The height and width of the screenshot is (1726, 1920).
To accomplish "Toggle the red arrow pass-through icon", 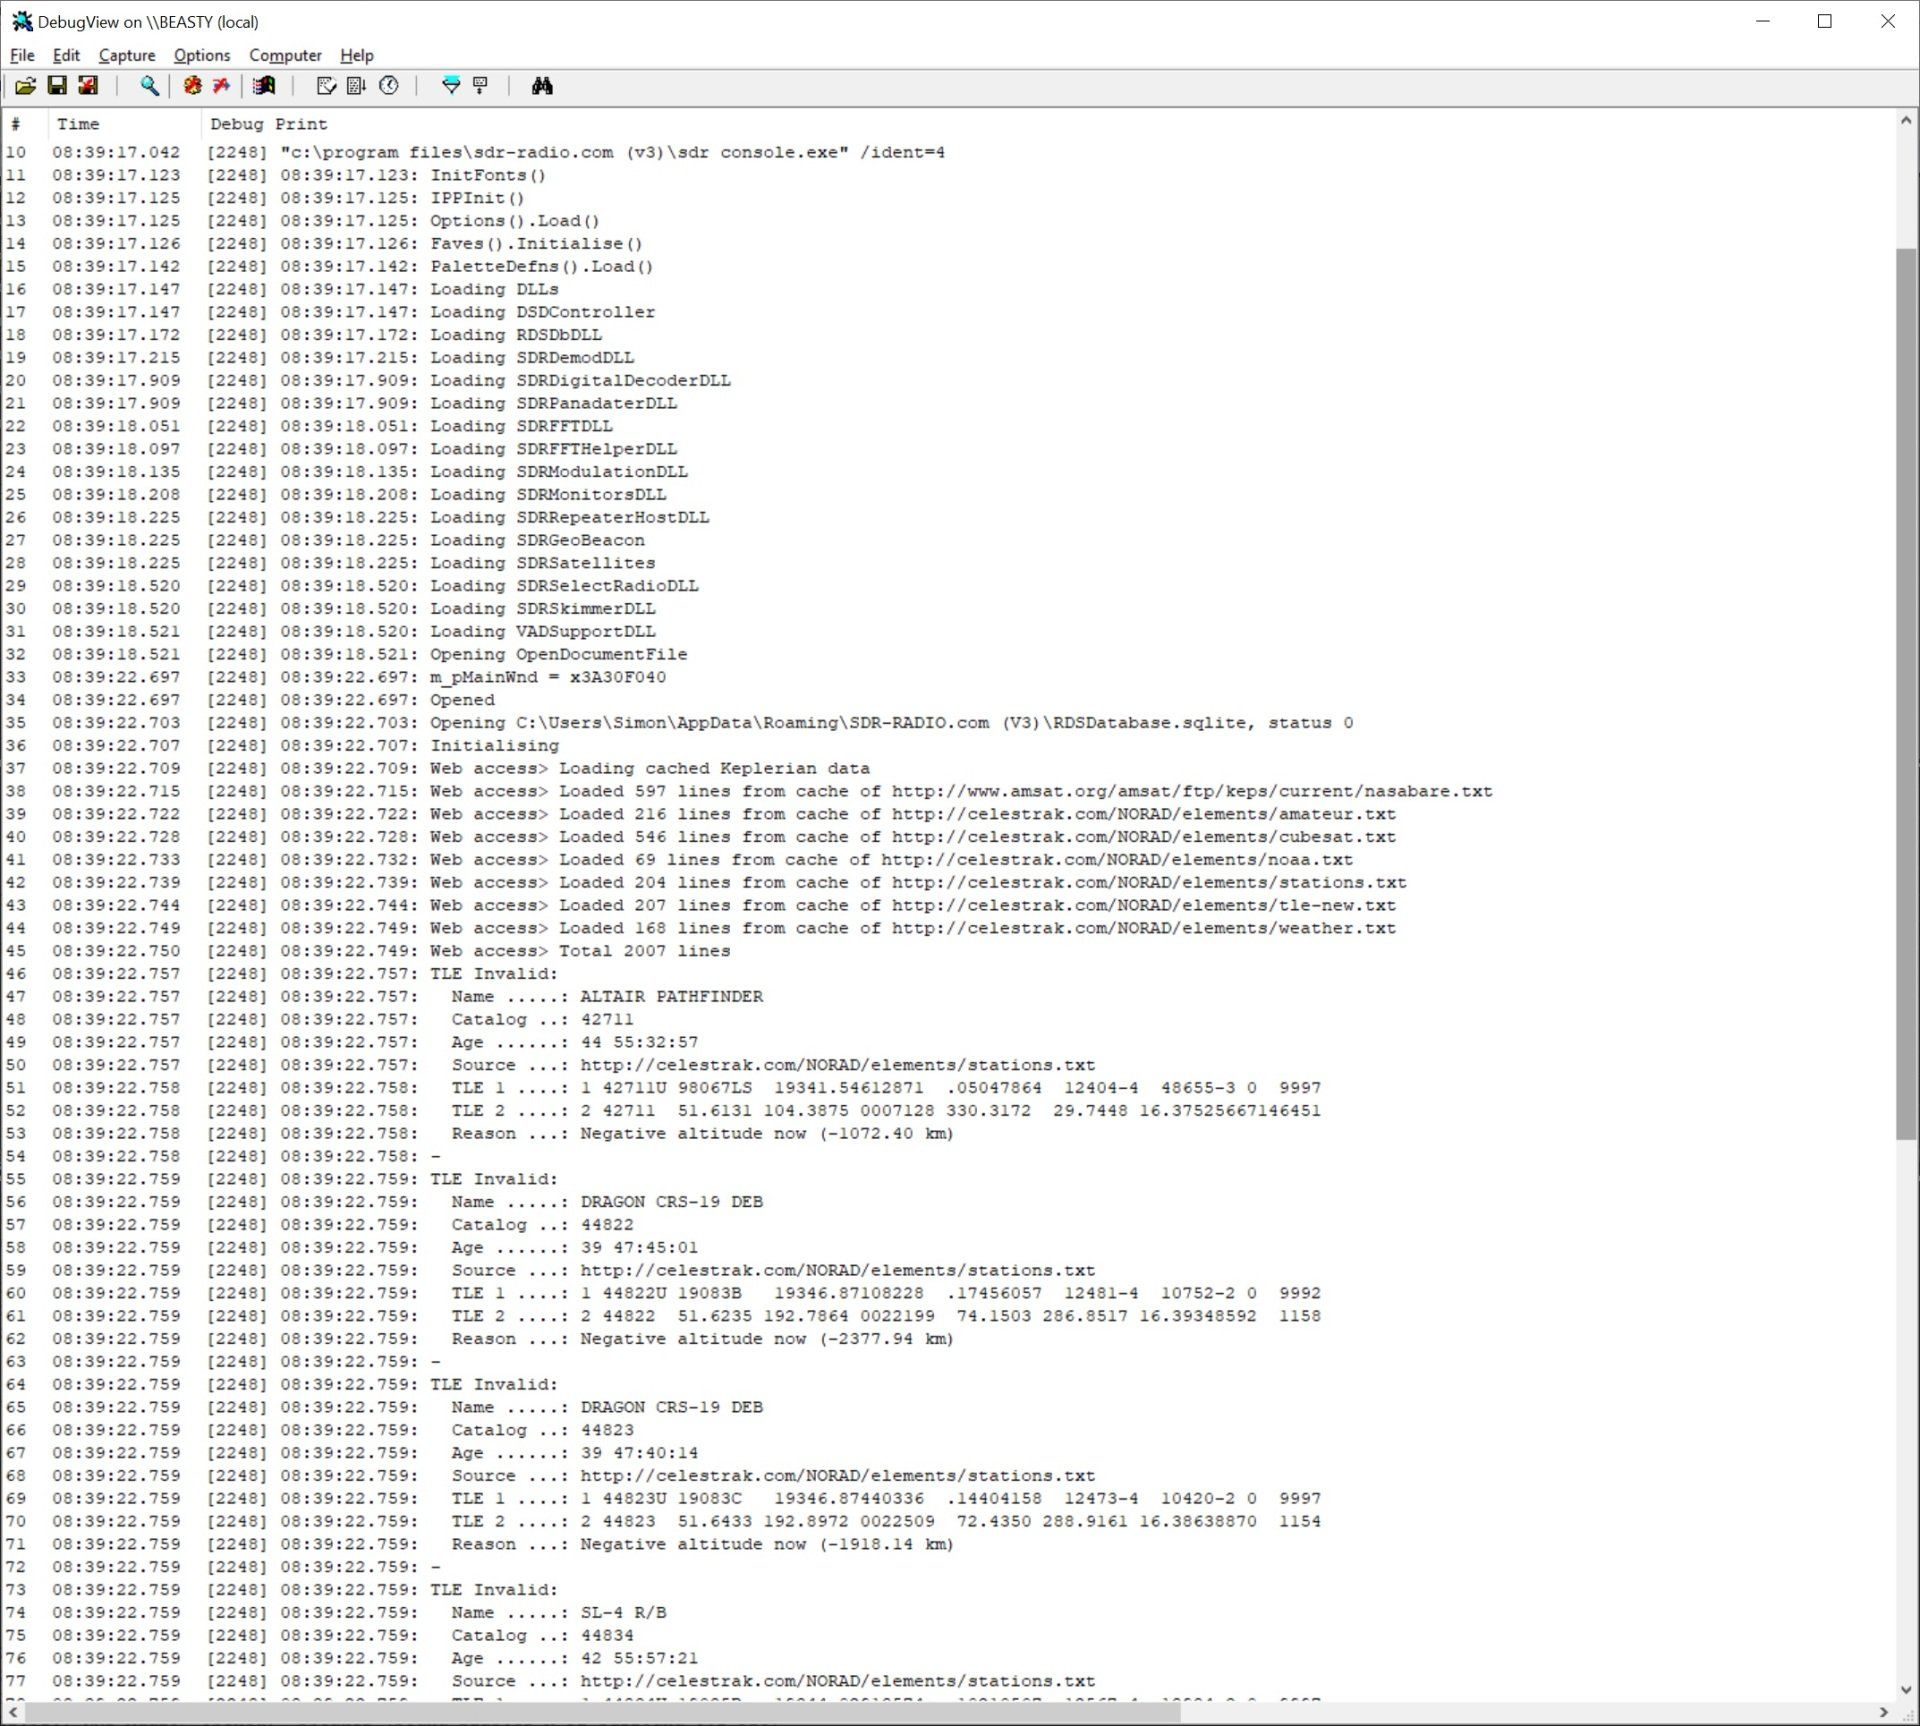I will click(x=221, y=86).
